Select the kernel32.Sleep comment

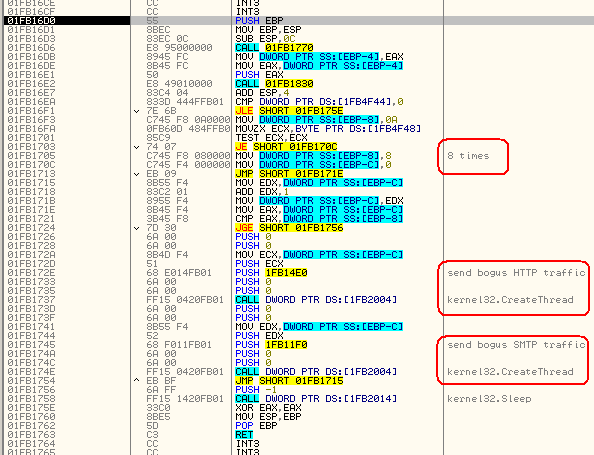pos(489,399)
